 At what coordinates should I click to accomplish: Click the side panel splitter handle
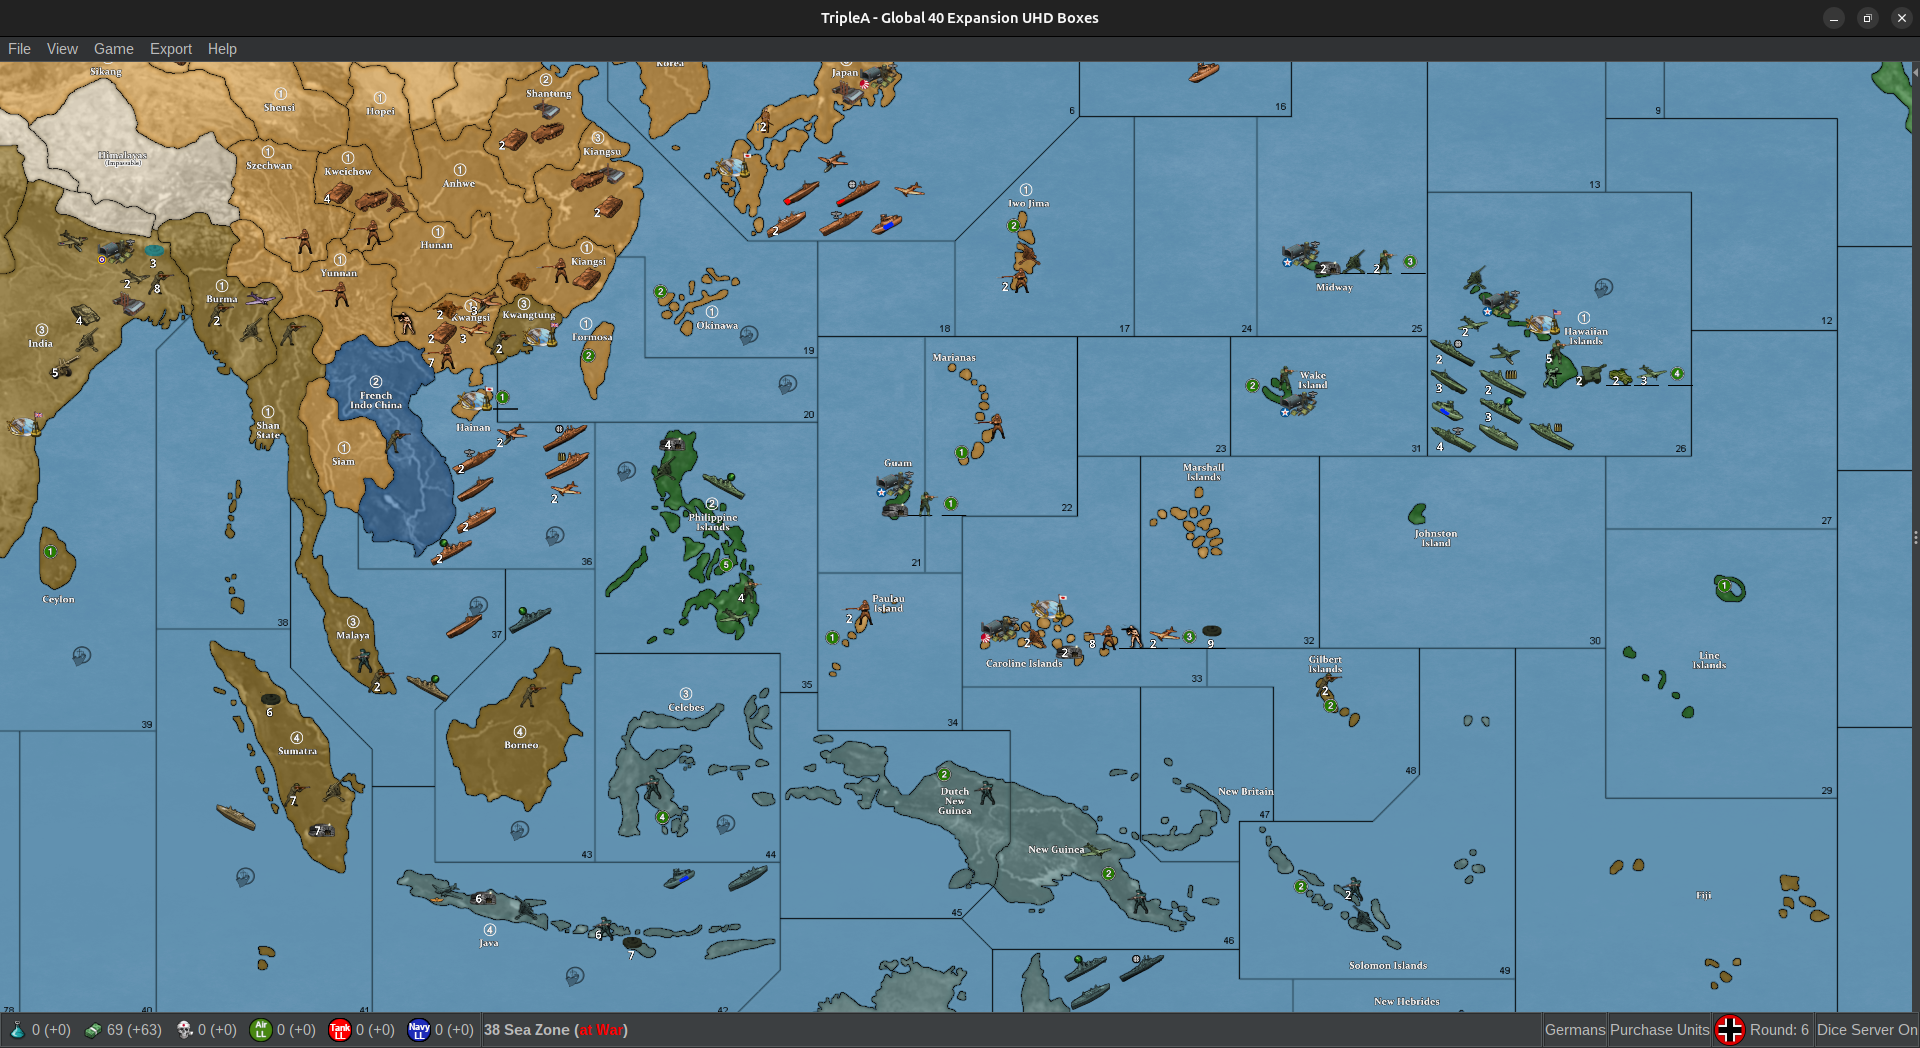(x=1915, y=537)
